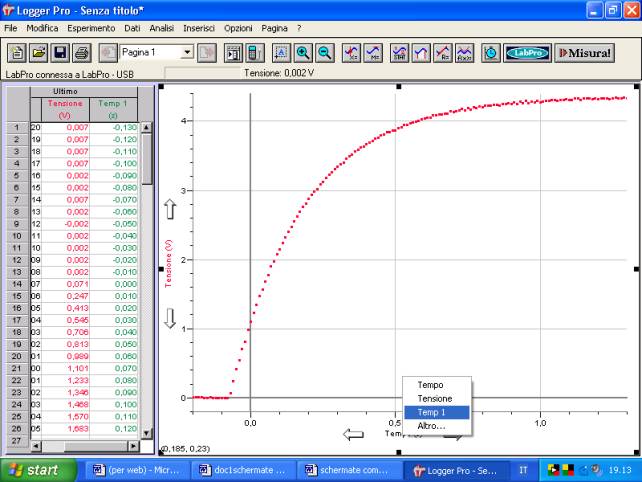This screenshot has width=642, height=482.
Task: Click the New document icon
Action: [17, 53]
